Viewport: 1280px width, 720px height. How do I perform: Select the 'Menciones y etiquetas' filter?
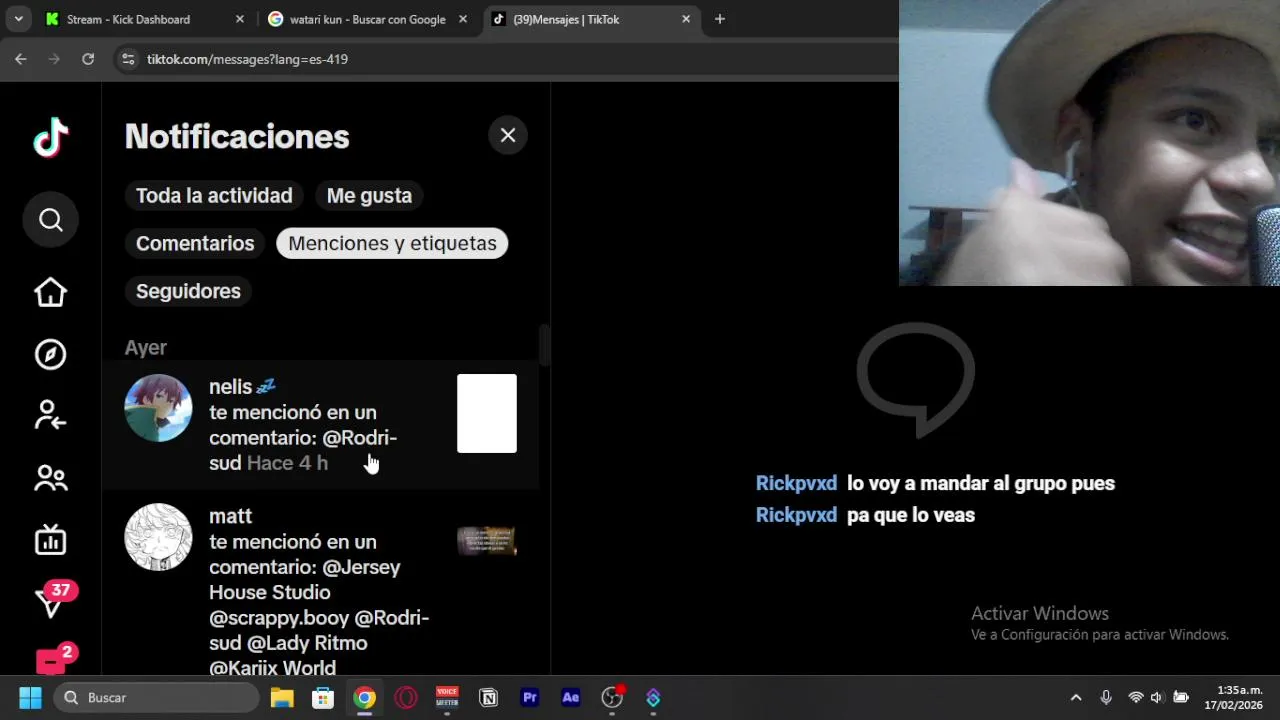(392, 244)
